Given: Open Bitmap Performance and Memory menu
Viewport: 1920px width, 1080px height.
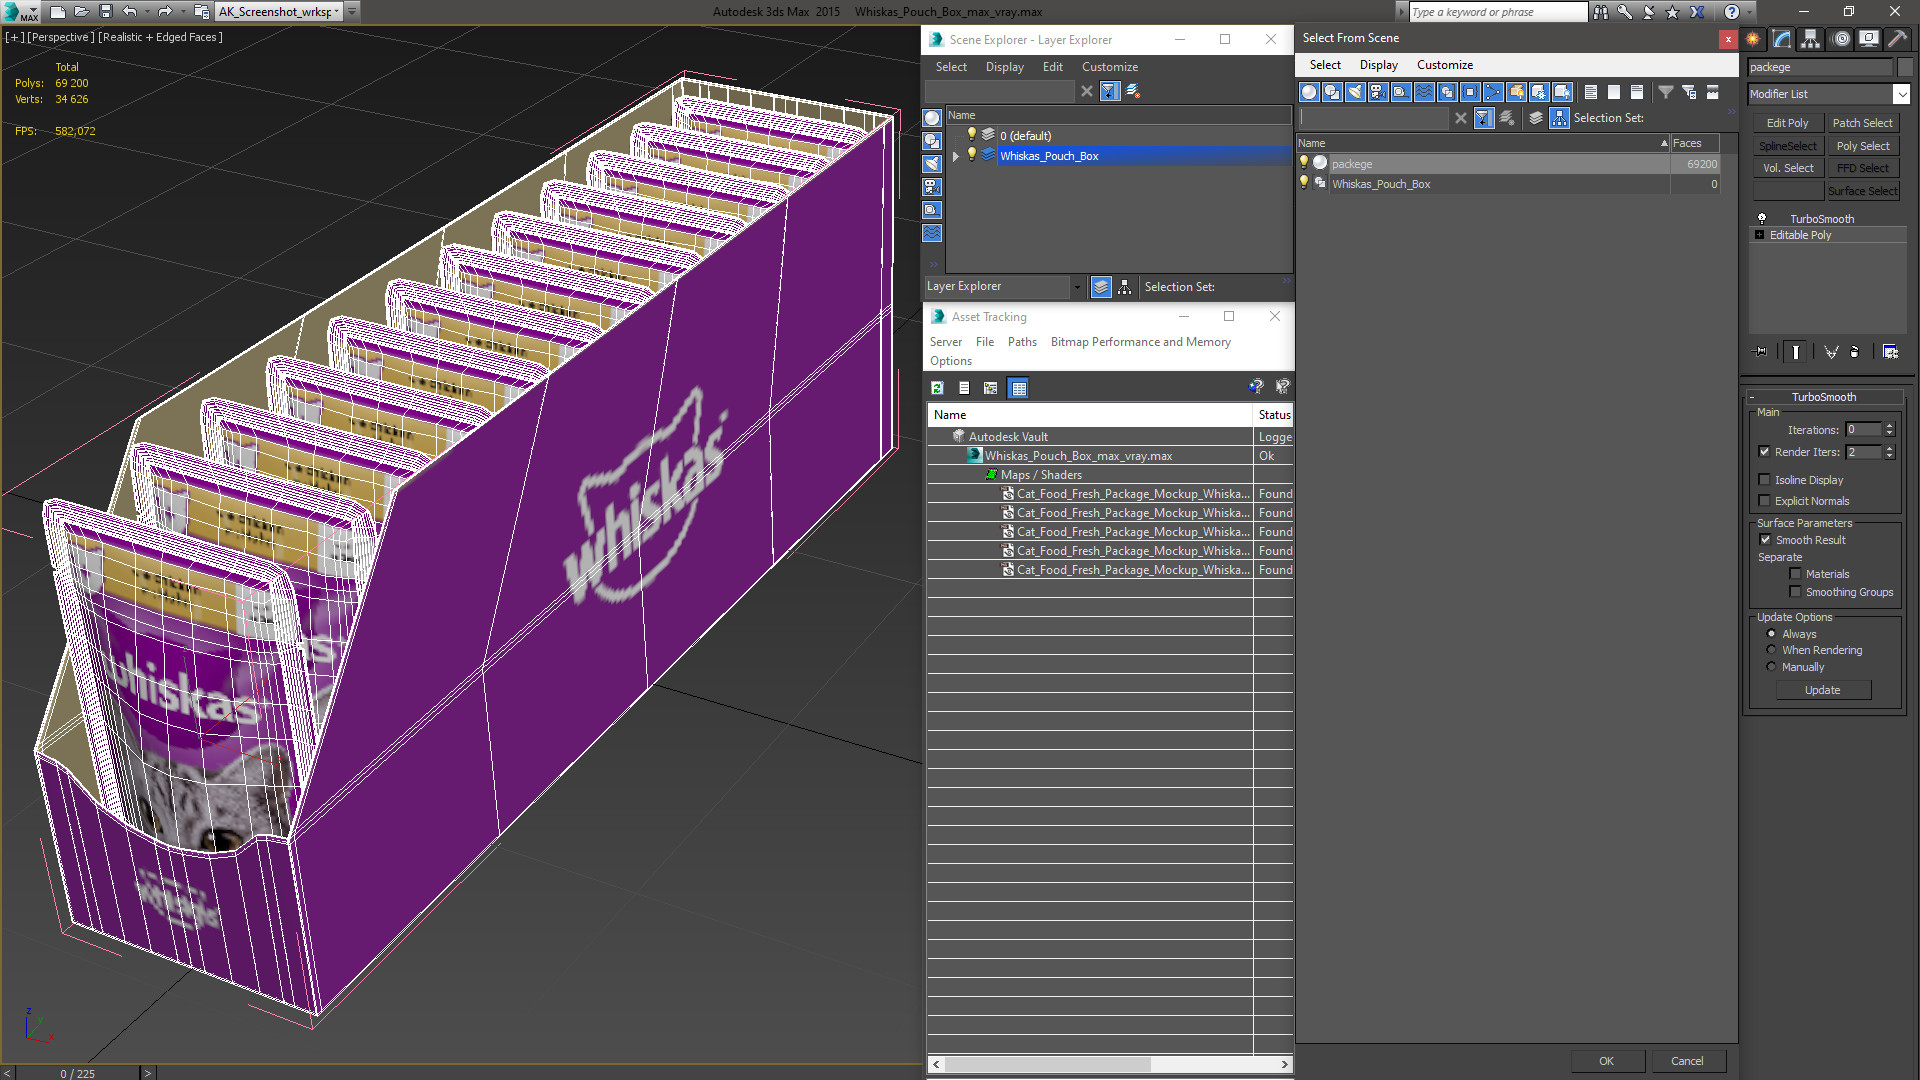Looking at the screenshot, I should (x=1141, y=342).
